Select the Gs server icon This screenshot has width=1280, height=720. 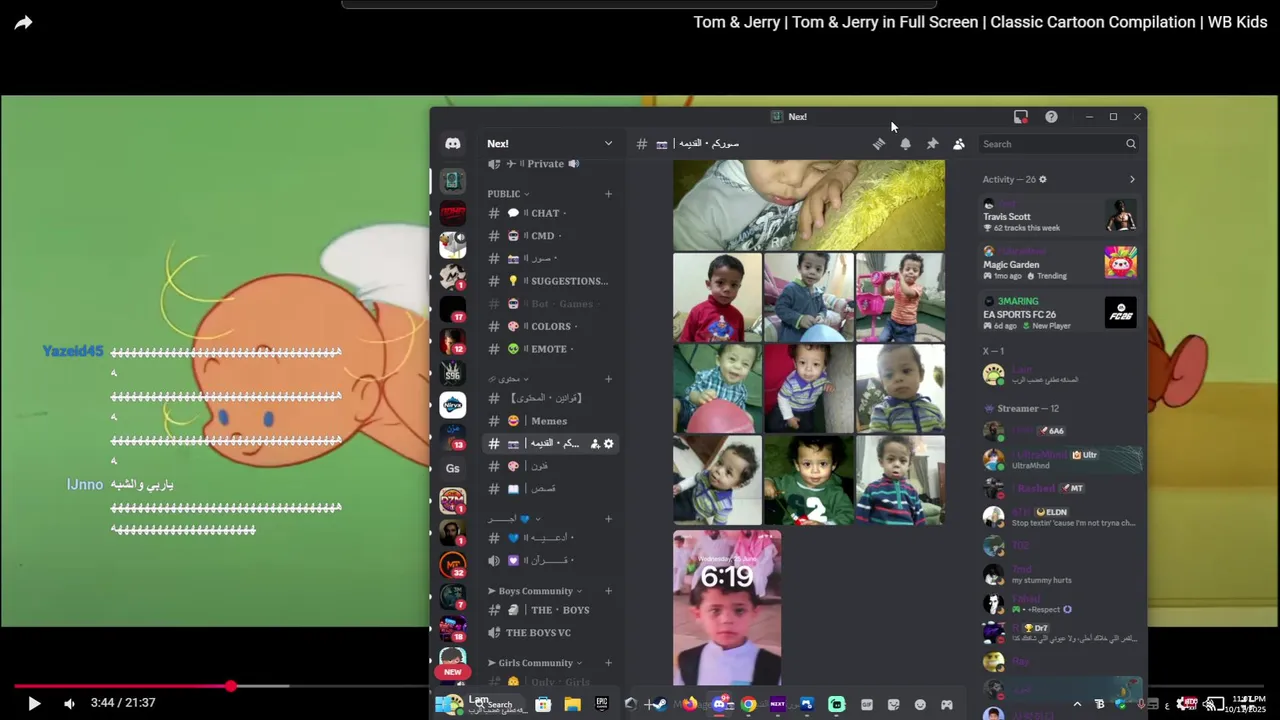[453, 469]
